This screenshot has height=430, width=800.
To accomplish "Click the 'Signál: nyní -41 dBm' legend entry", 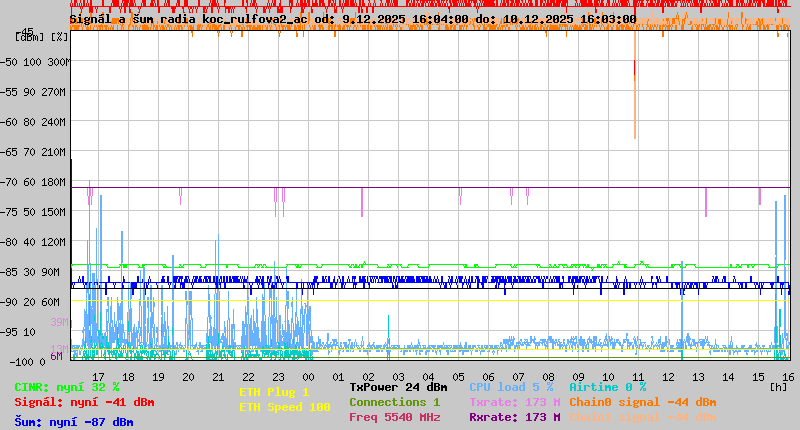I will [x=84, y=402].
